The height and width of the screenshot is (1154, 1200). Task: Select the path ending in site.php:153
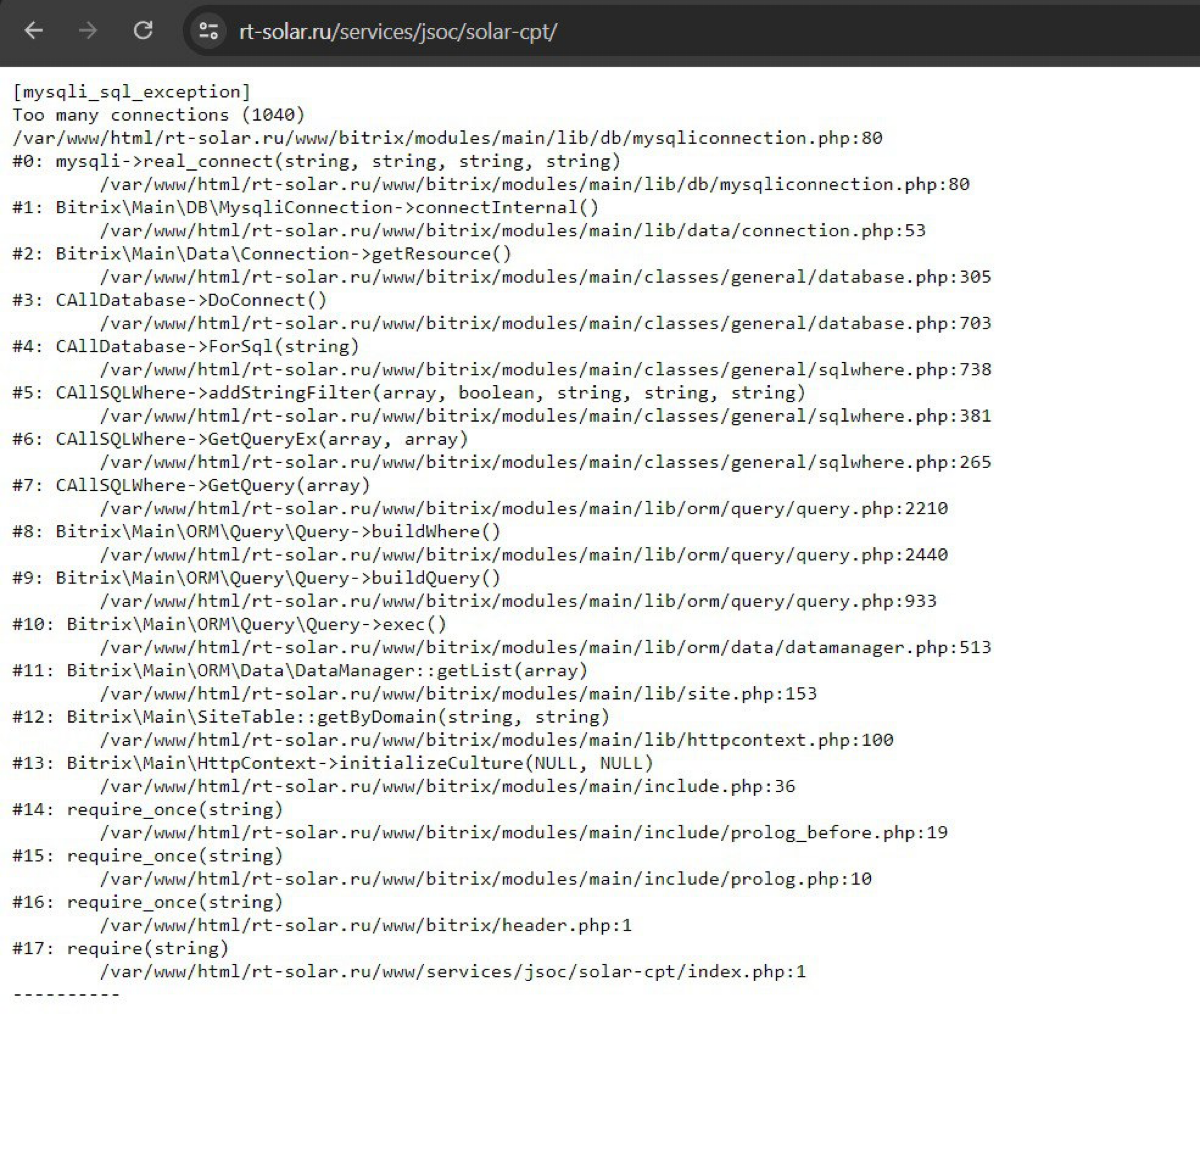(x=458, y=694)
